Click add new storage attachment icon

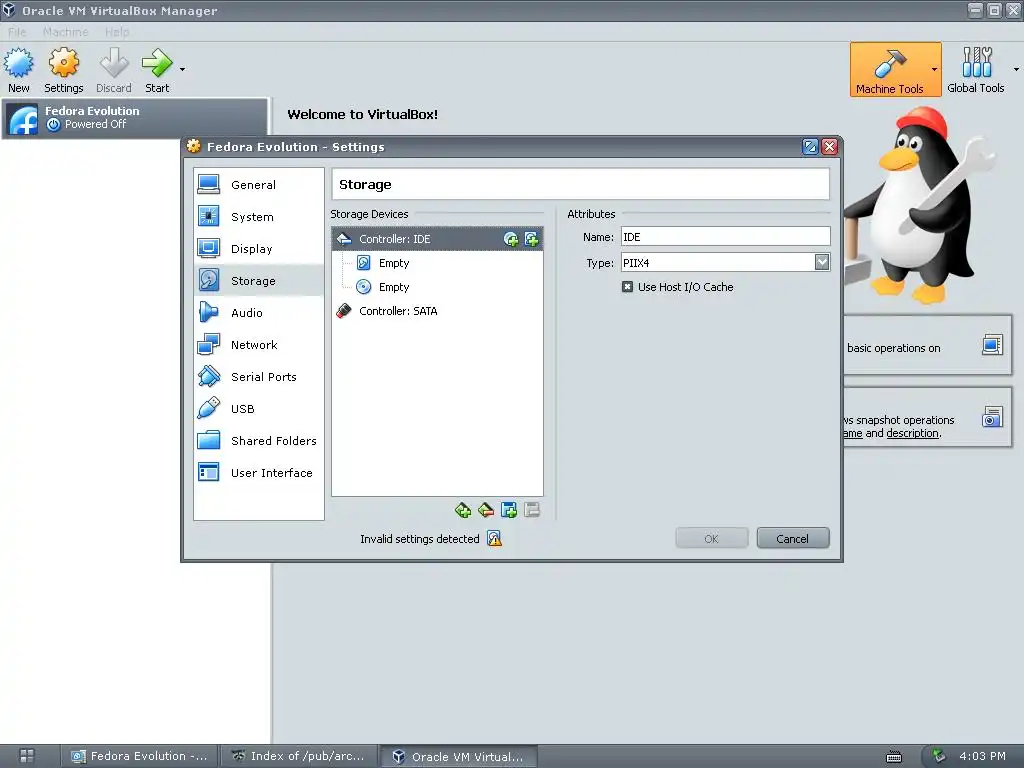(x=509, y=511)
